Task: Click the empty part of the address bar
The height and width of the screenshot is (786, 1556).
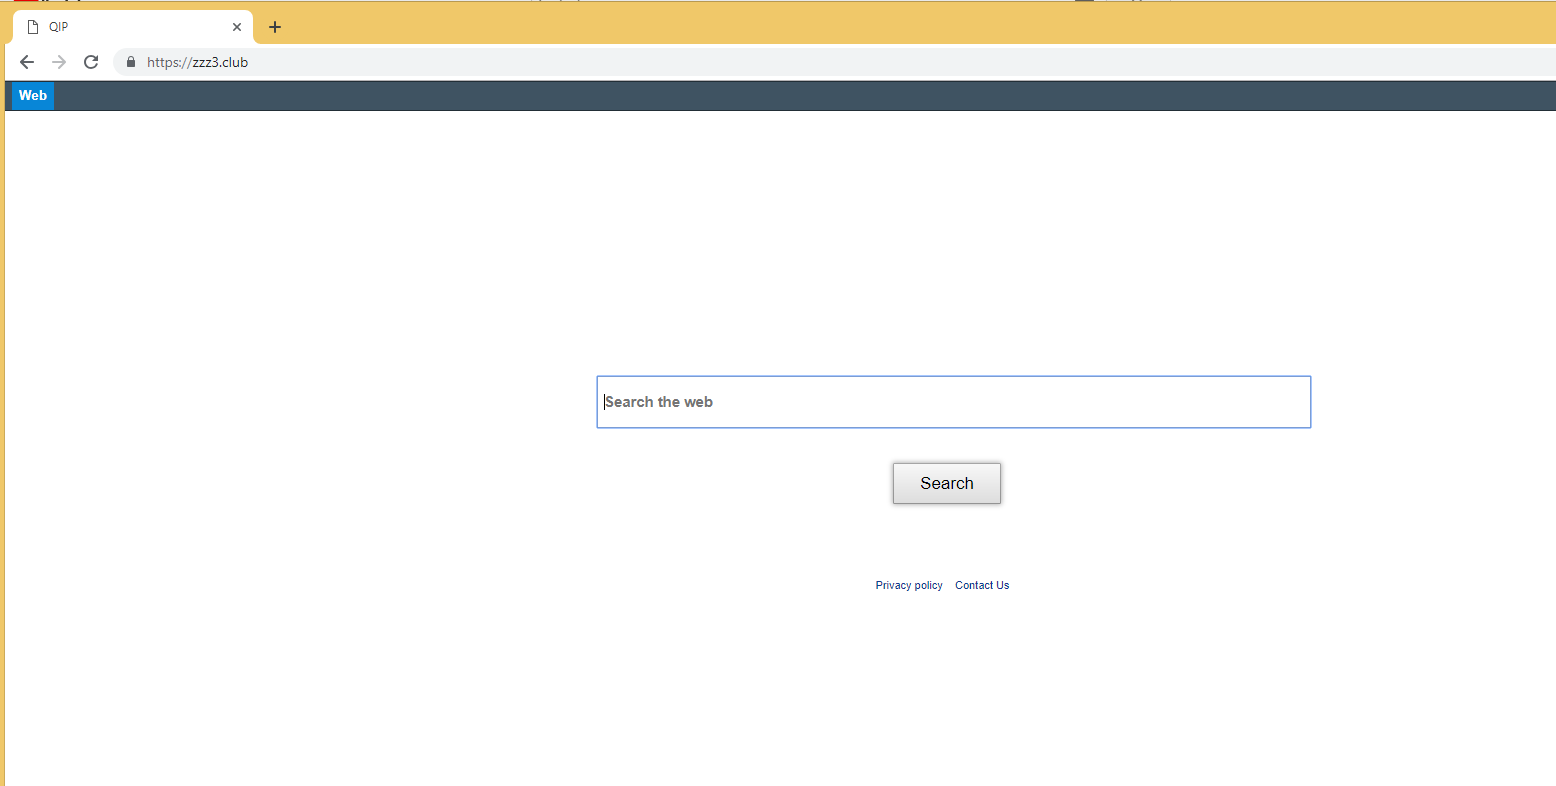Action: point(800,62)
